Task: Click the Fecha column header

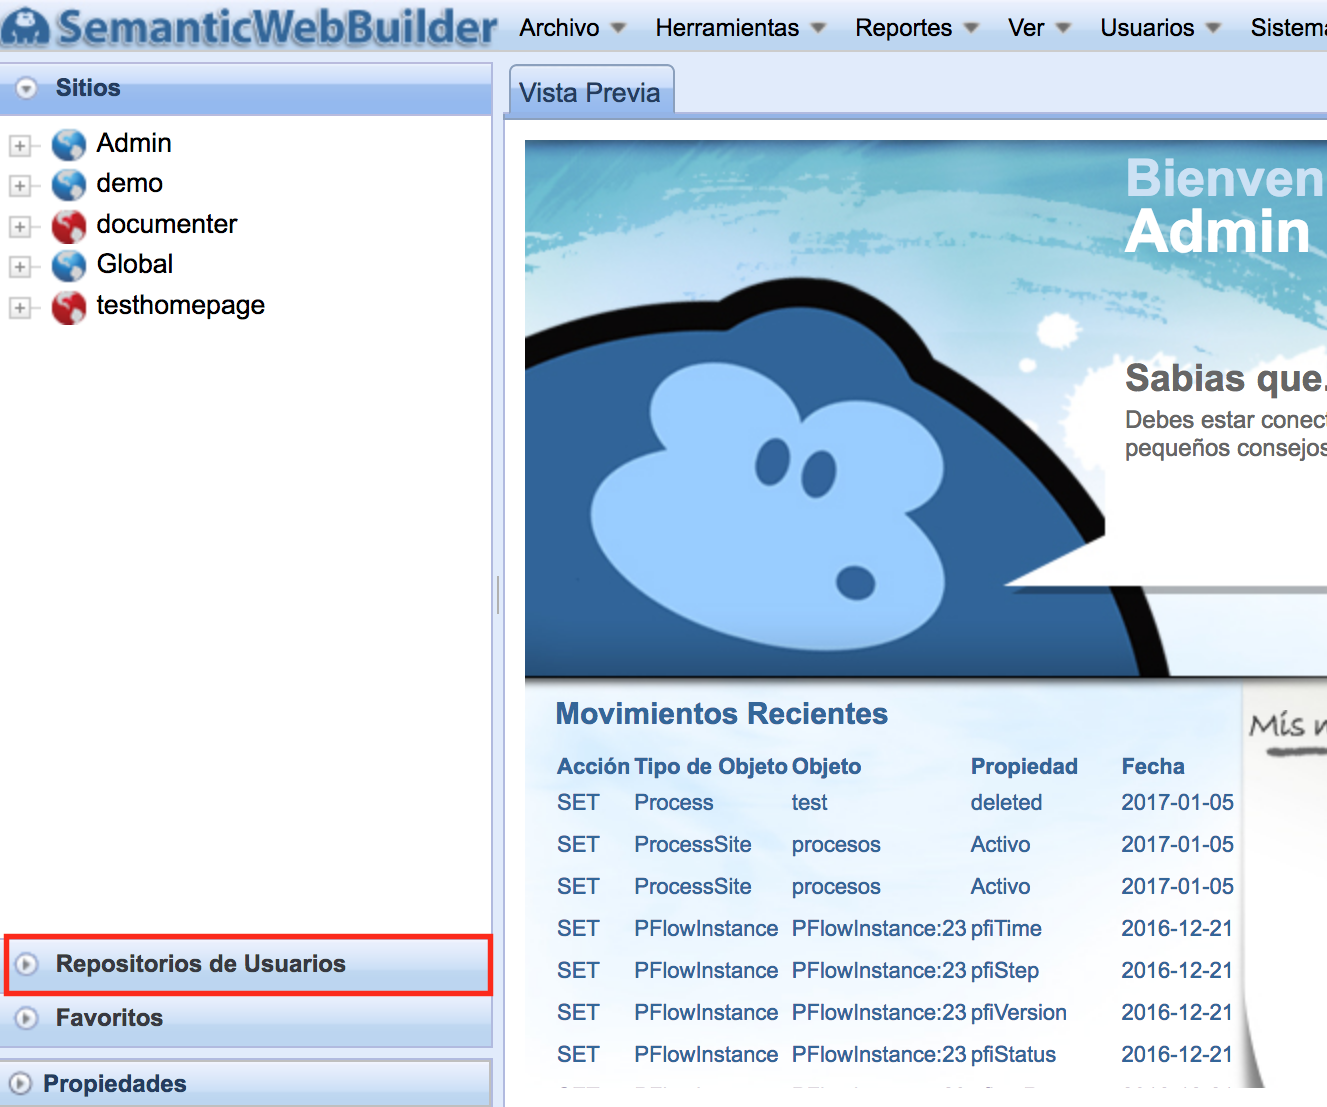Action: pos(1153,766)
